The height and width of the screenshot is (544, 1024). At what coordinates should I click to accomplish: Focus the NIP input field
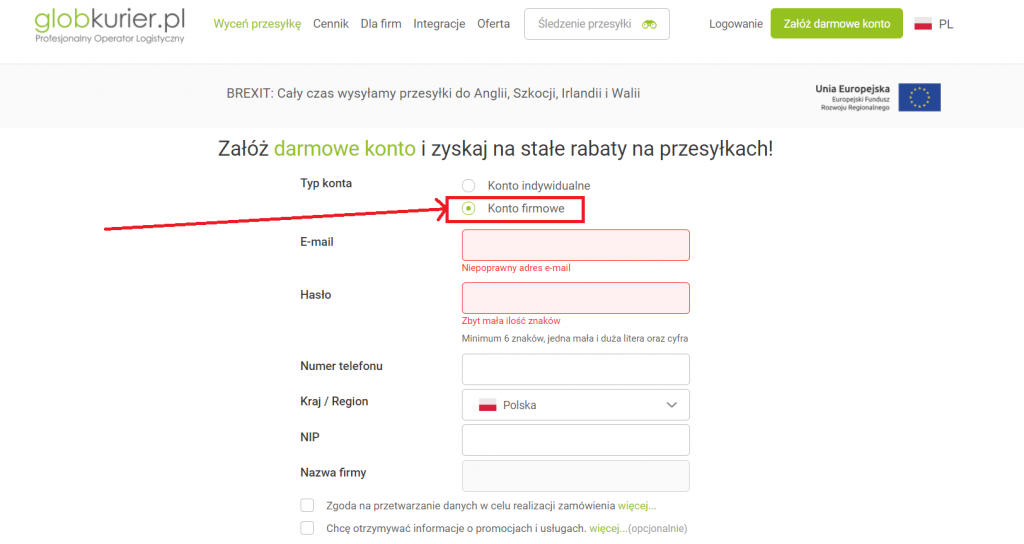point(575,440)
